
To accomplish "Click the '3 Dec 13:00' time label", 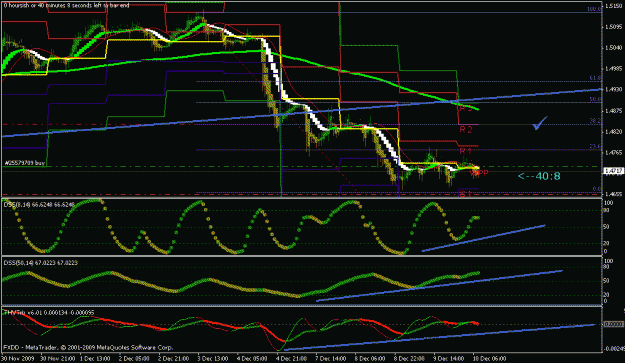I will coord(213,359).
